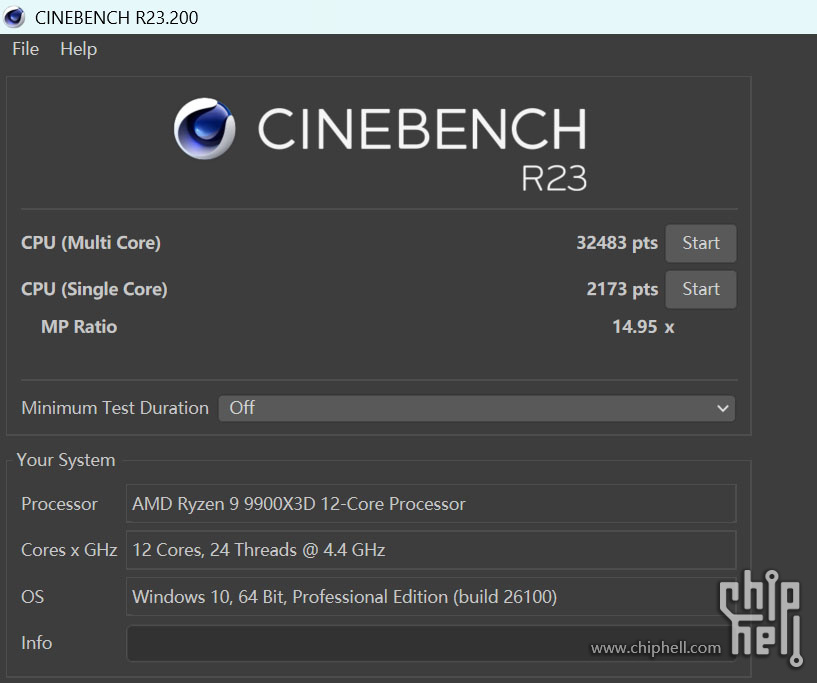The width and height of the screenshot is (817, 683).
Task: Open the Minimum Test Duration dropdown
Action: 477,408
